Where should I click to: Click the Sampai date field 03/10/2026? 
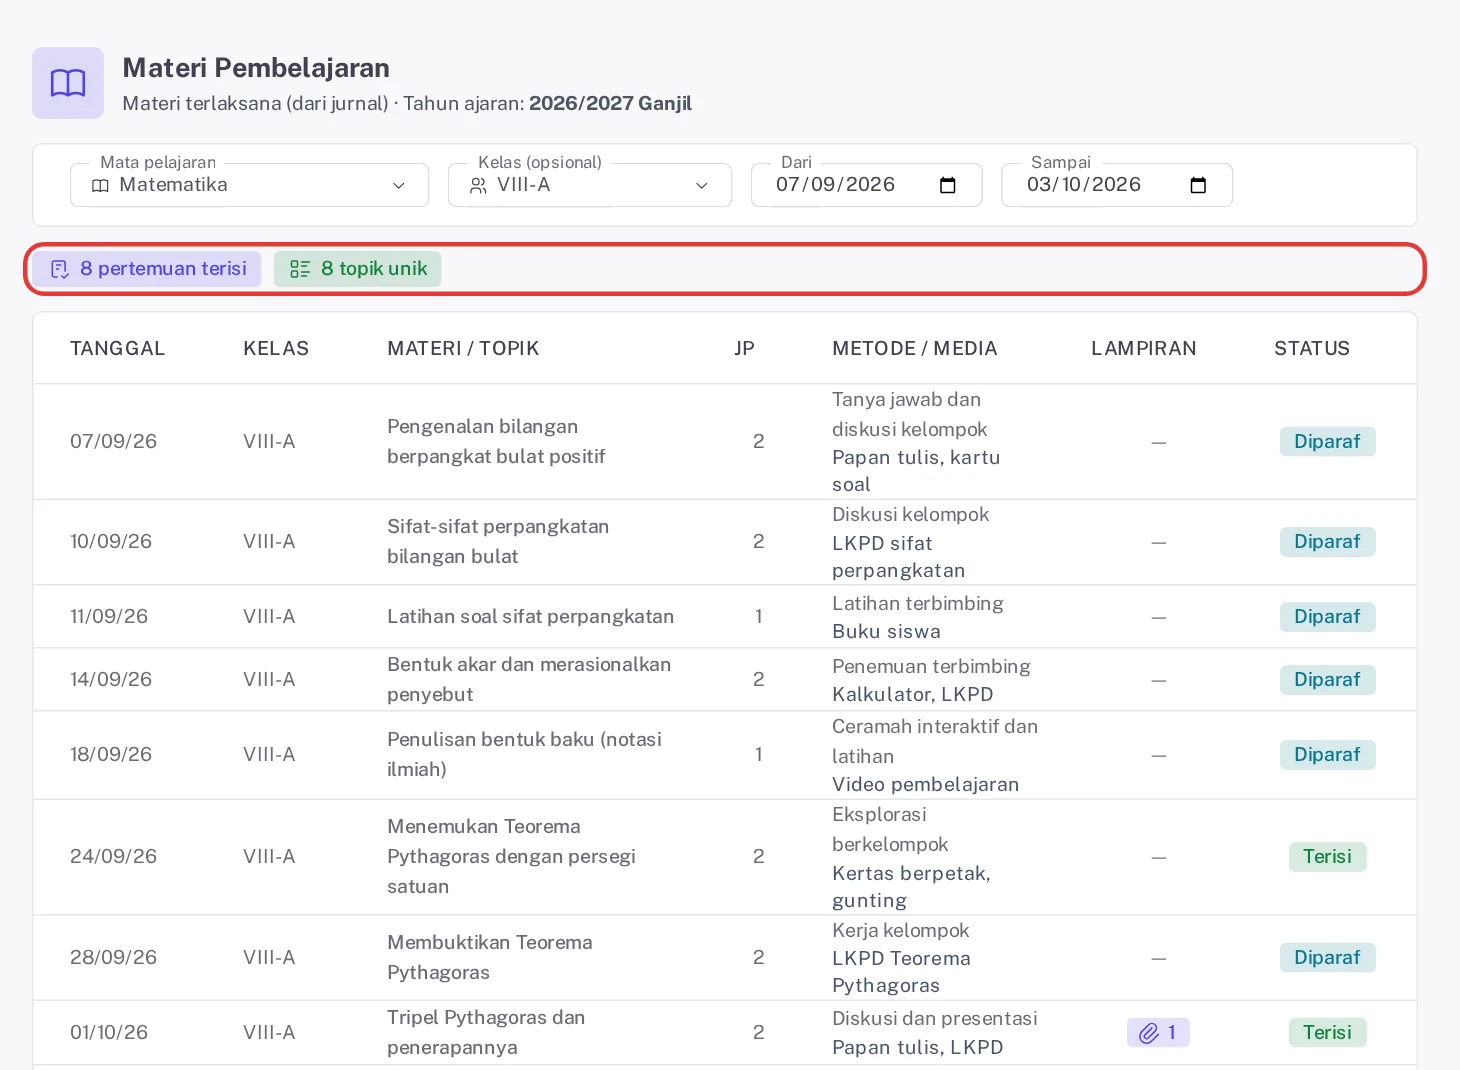pyautogui.click(x=1116, y=185)
